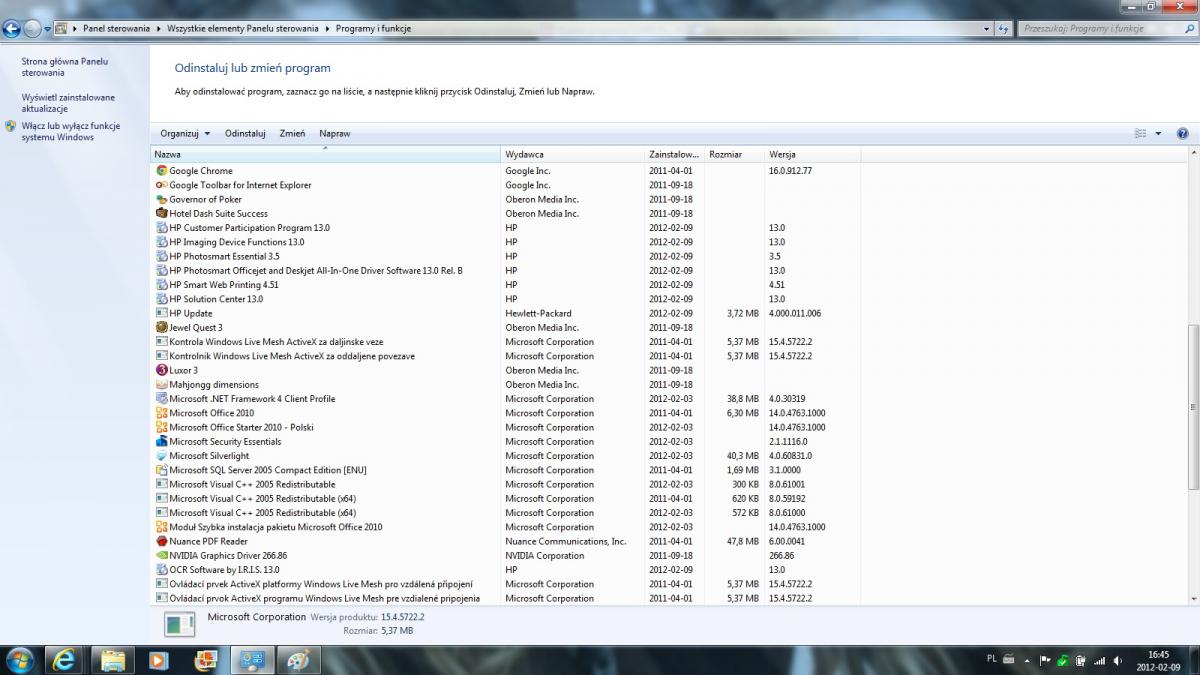The width and height of the screenshot is (1200, 675).
Task: Open Strona główna Panelu sterowania link
Action: (65, 67)
